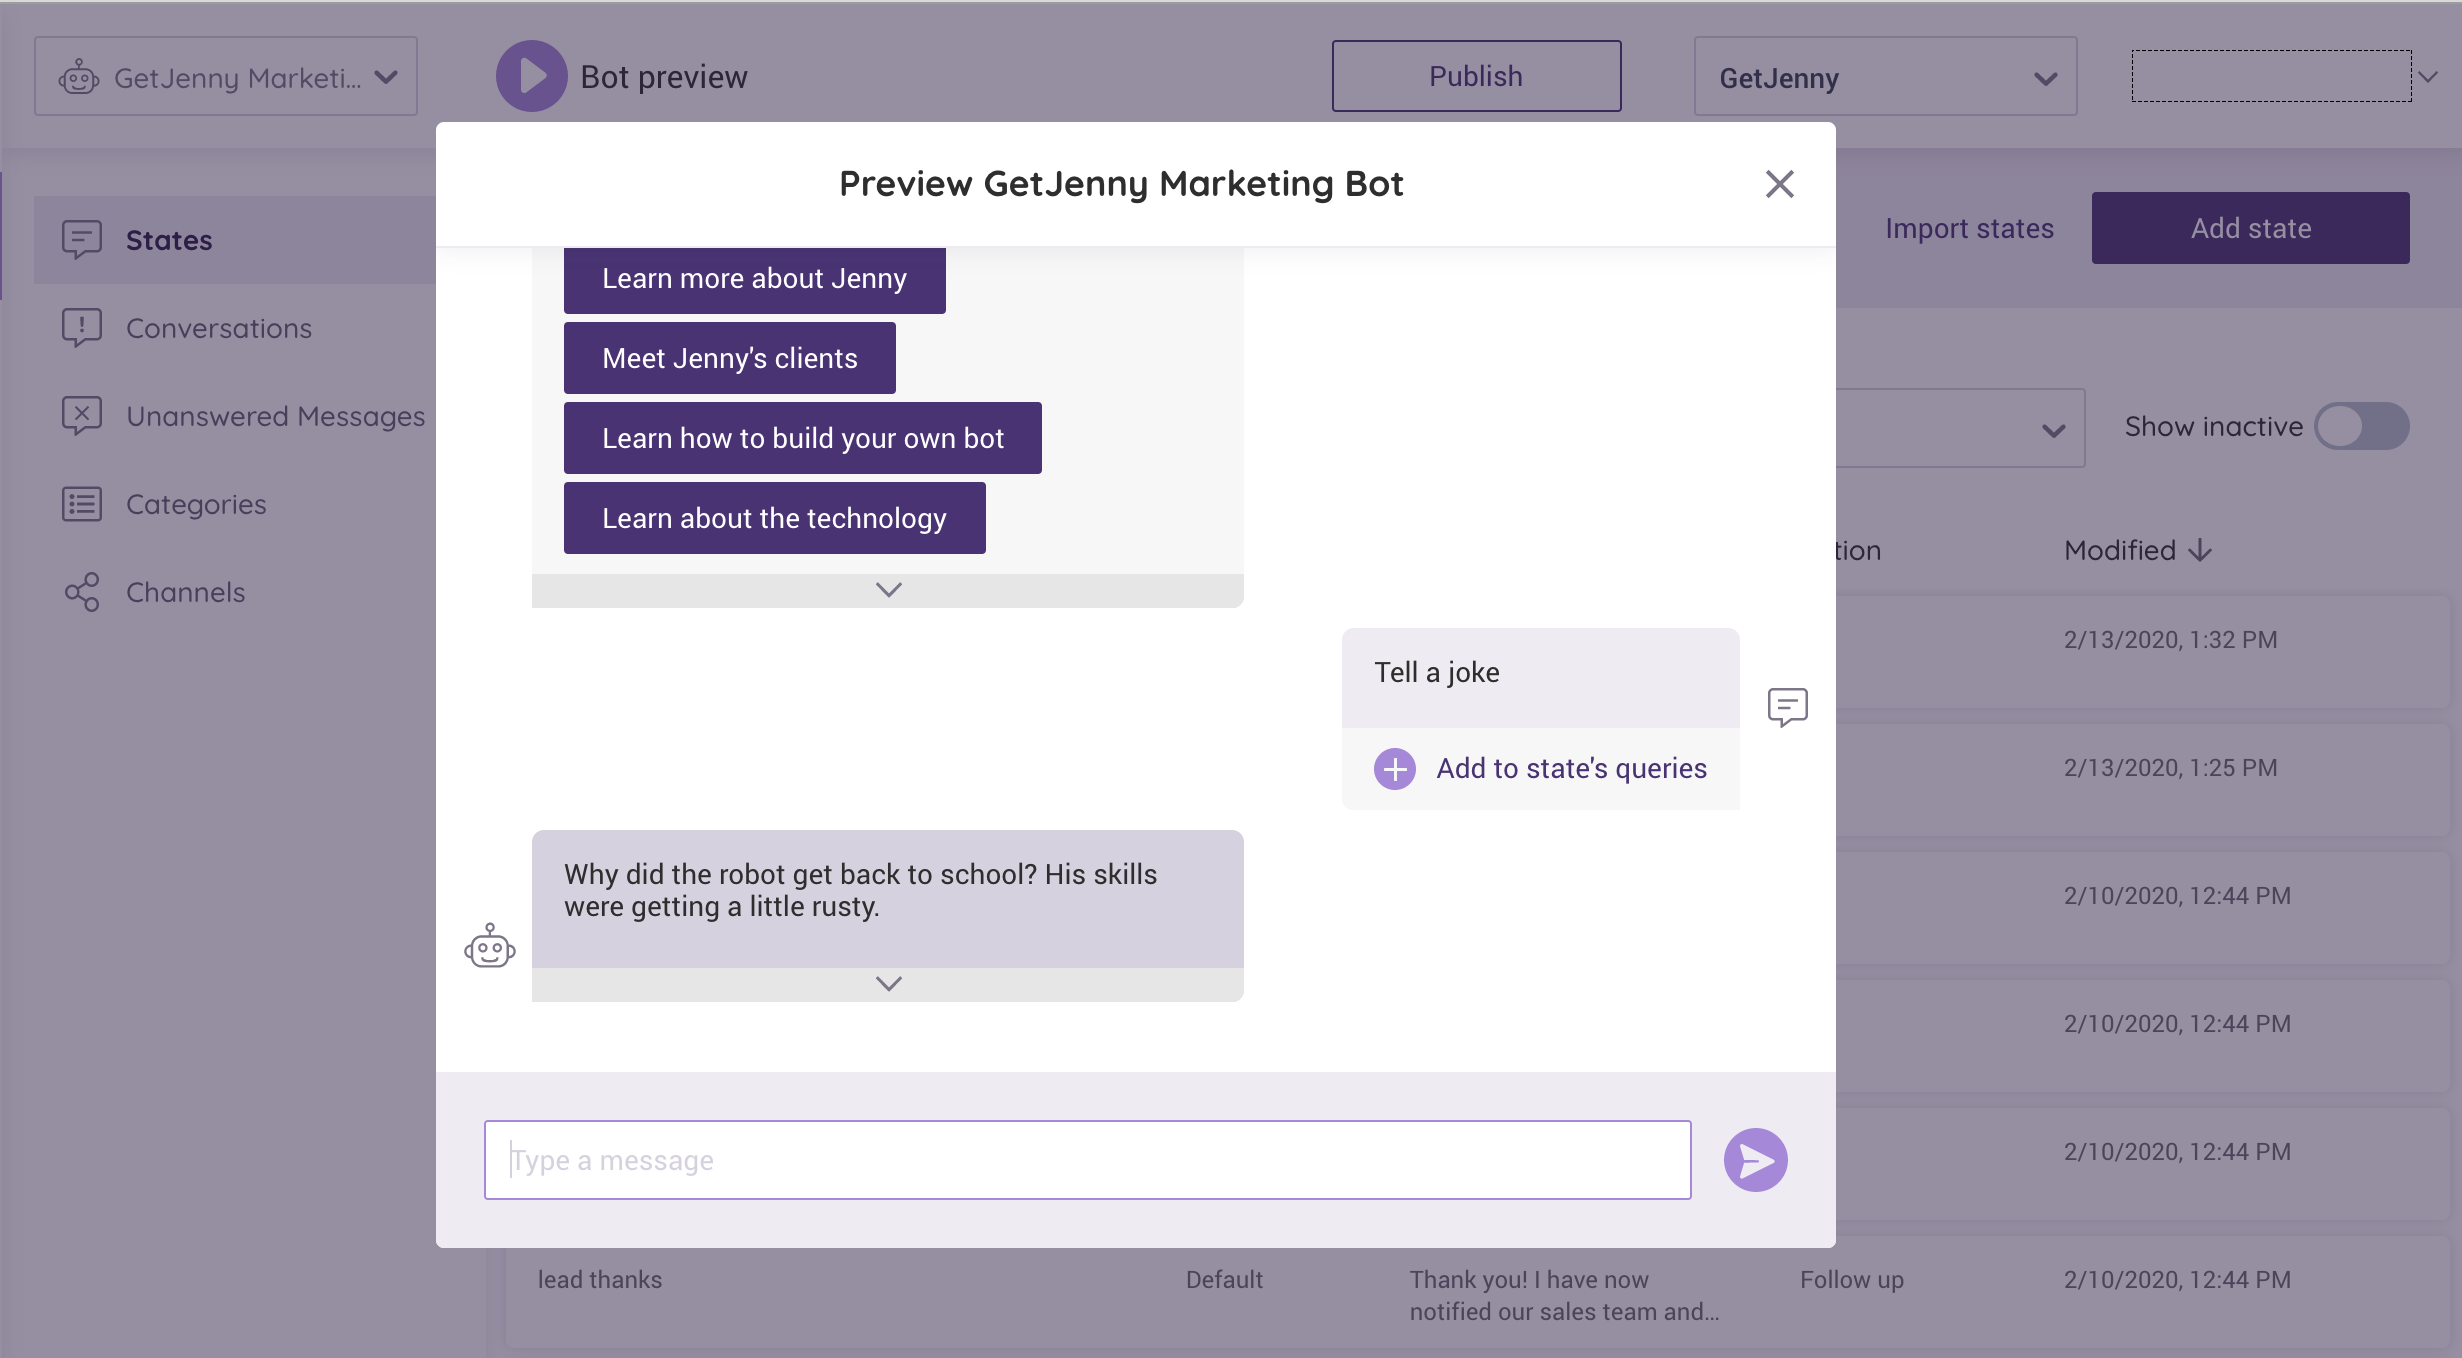Click the speech bubble icon beside Tell a joke
This screenshot has width=2462, height=1358.
[1787, 707]
